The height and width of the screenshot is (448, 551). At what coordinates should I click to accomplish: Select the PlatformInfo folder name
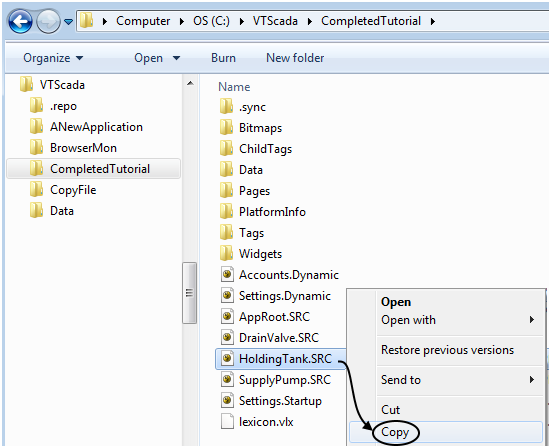point(272,212)
